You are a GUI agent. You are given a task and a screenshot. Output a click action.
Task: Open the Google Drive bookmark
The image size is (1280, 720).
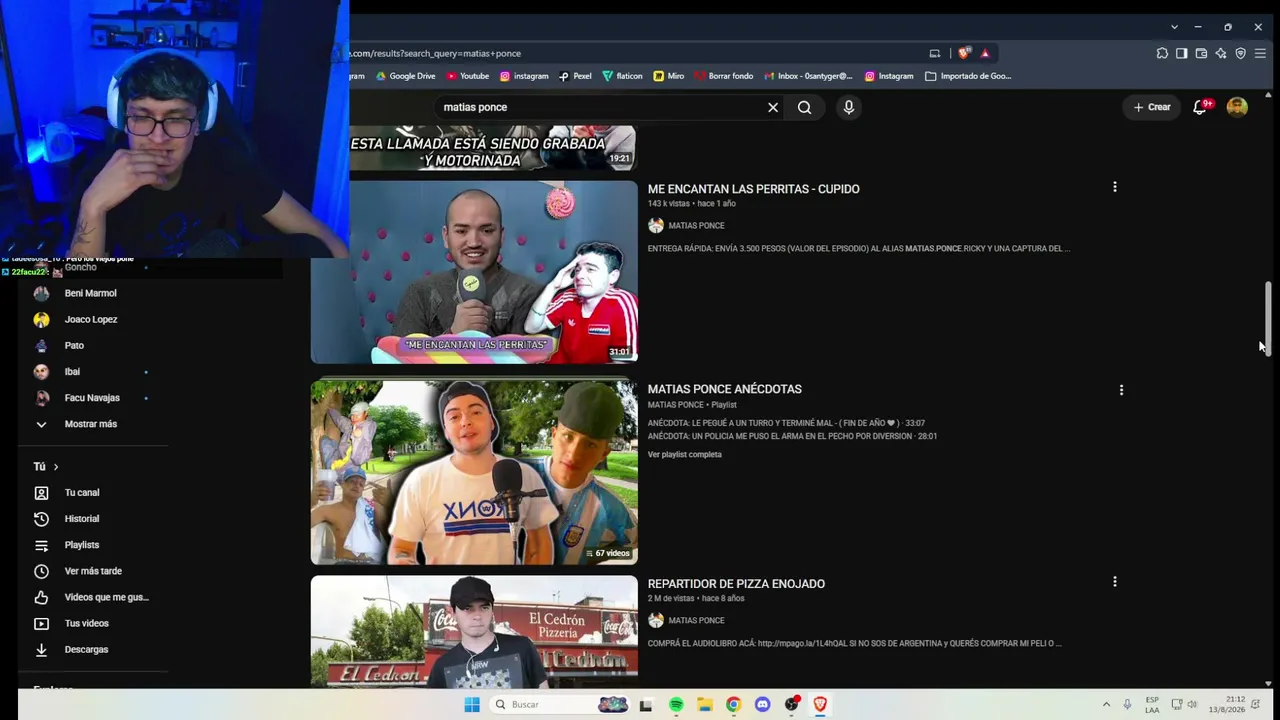406,76
